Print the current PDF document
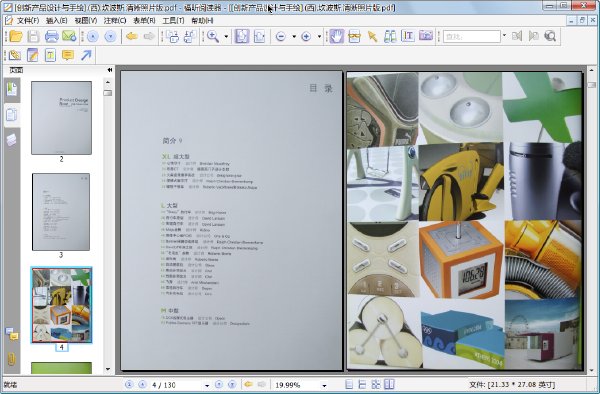This screenshot has height=394, width=600. pyautogui.click(x=51, y=36)
